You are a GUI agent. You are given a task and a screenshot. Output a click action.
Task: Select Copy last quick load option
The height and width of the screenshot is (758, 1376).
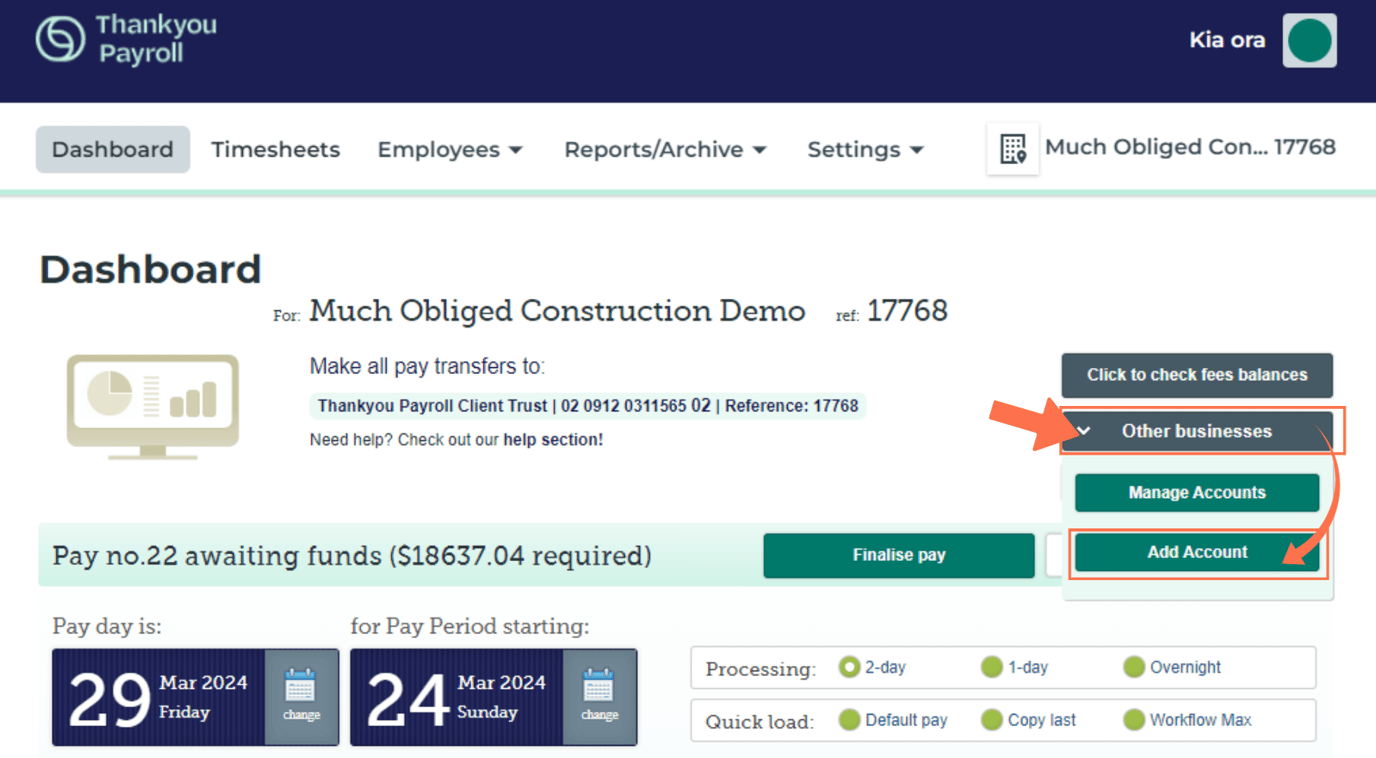click(x=992, y=720)
